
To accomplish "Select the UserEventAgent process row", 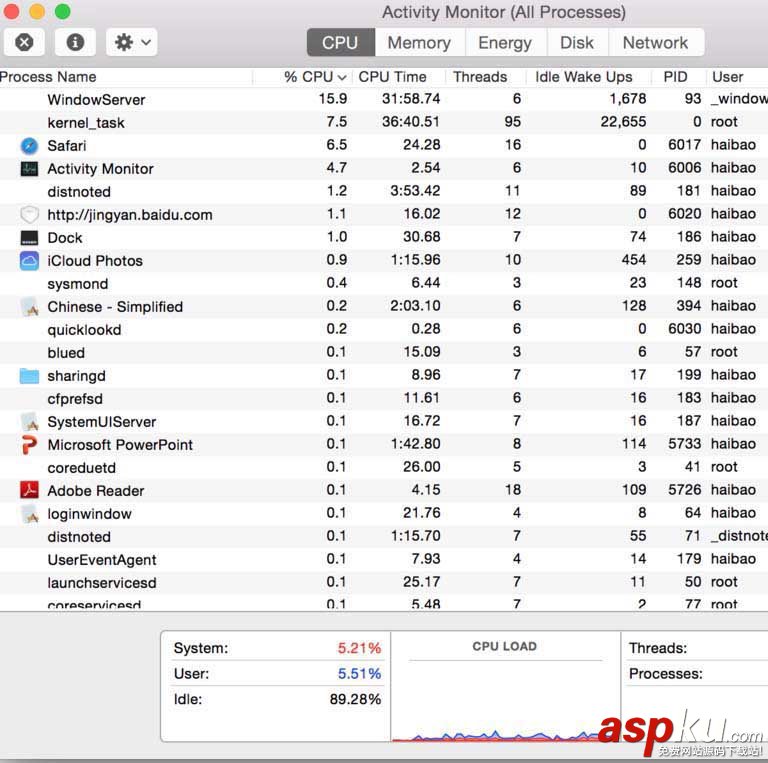I will pyautogui.click(x=384, y=560).
